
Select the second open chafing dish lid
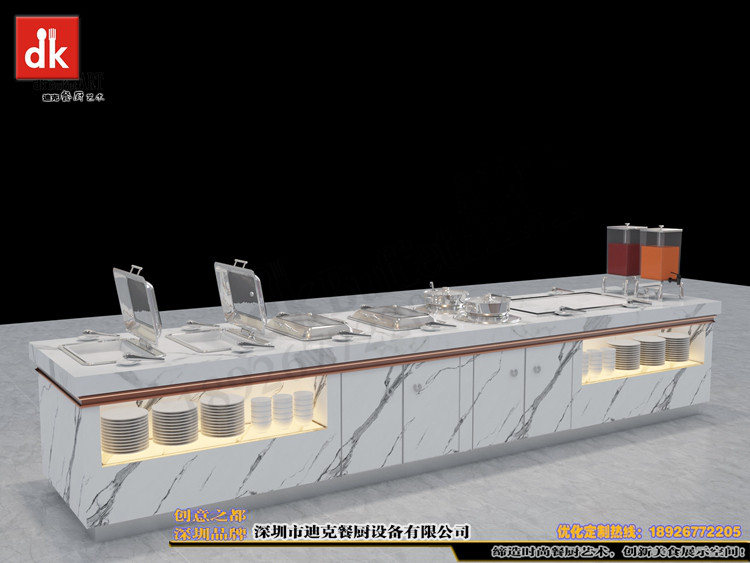(237, 294)
